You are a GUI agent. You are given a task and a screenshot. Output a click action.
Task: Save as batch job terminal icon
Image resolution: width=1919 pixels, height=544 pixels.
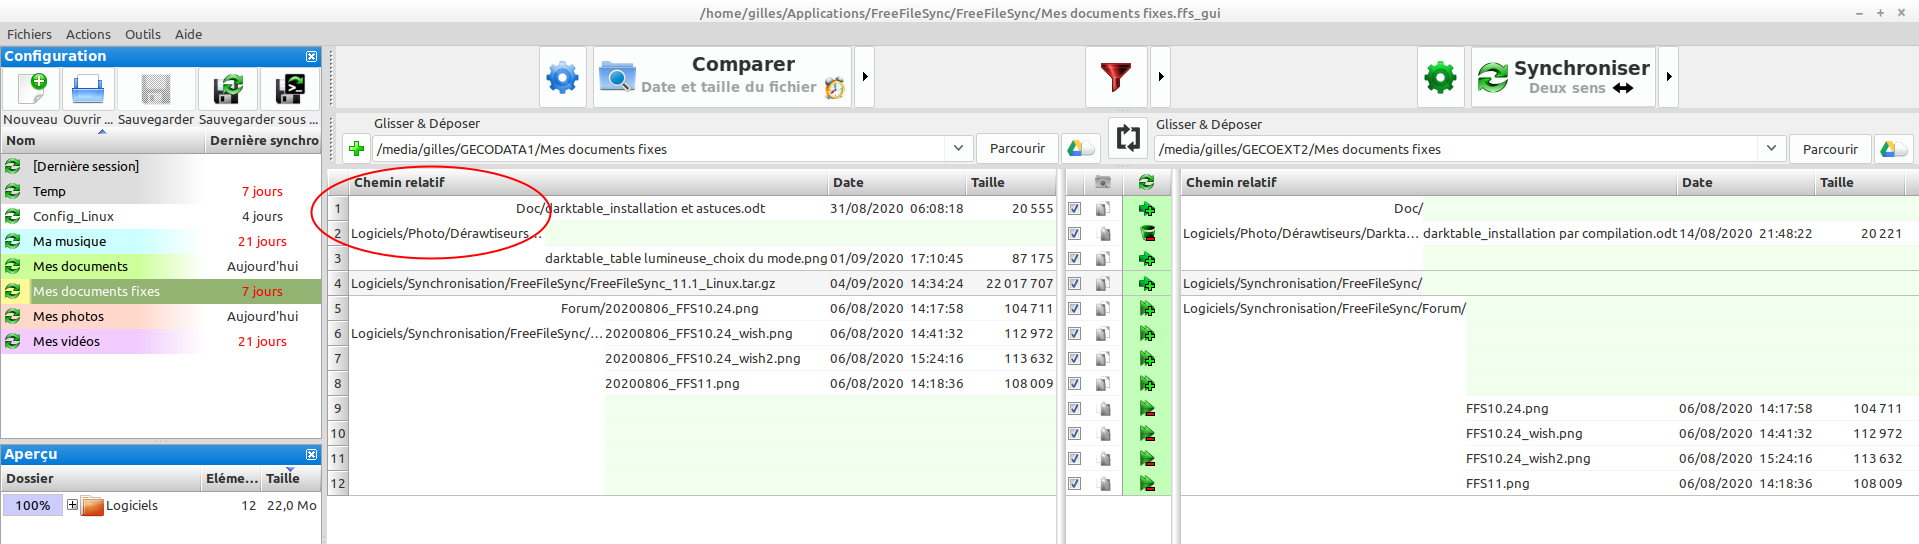coord(290,89)
